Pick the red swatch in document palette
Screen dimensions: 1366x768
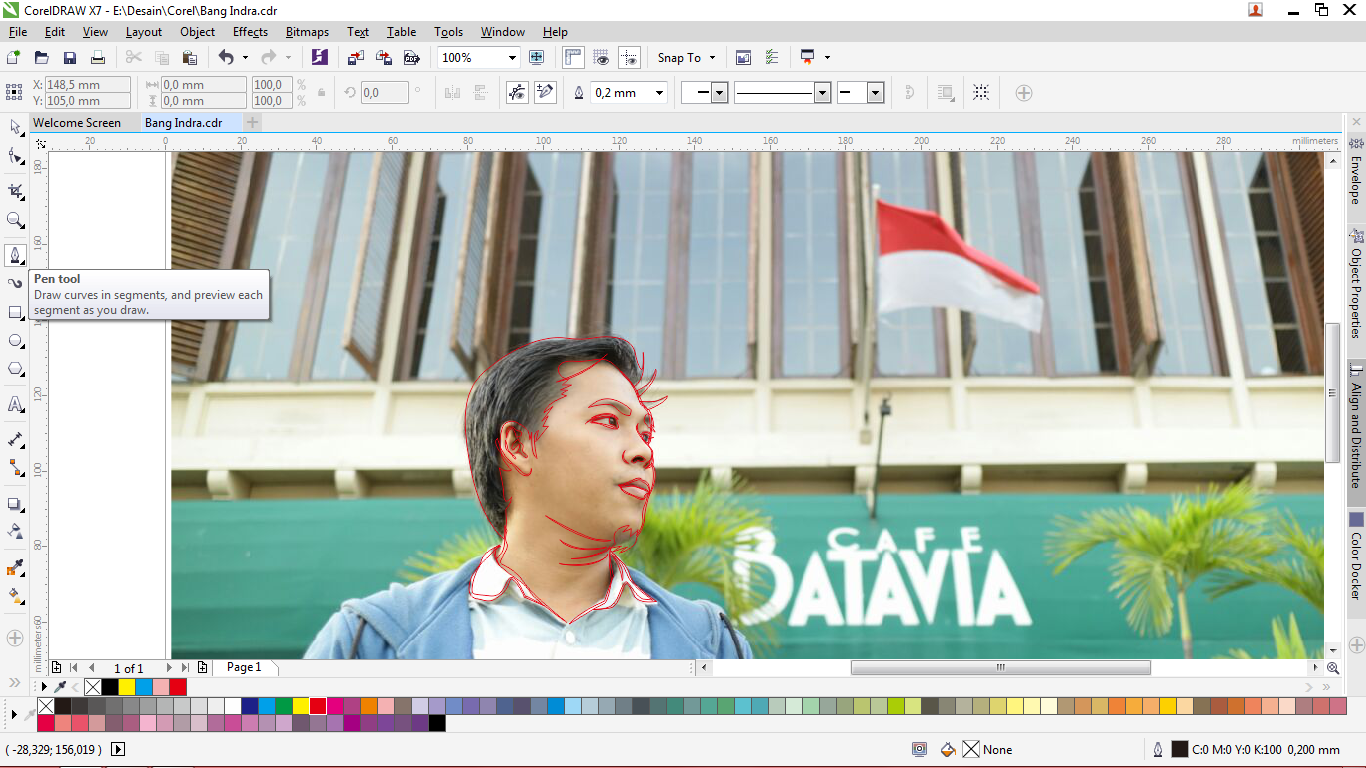(177, 687)
